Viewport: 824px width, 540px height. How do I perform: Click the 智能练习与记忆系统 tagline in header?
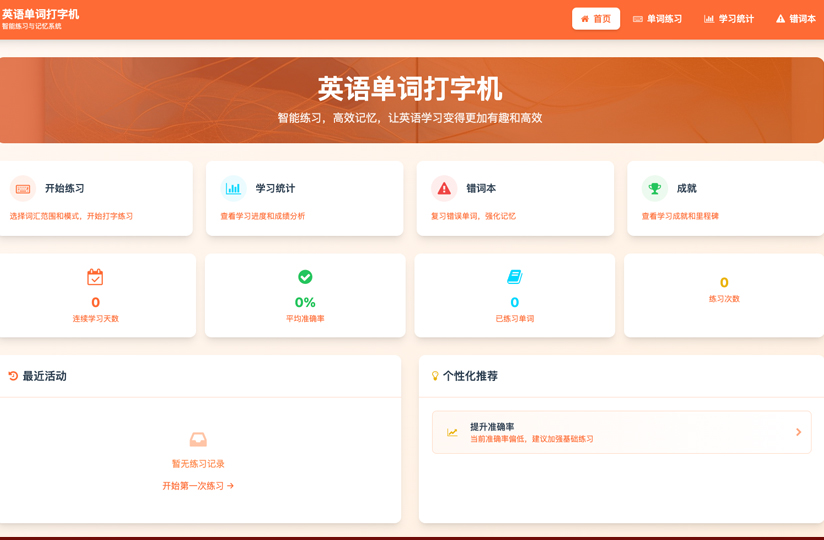(32, 26)
